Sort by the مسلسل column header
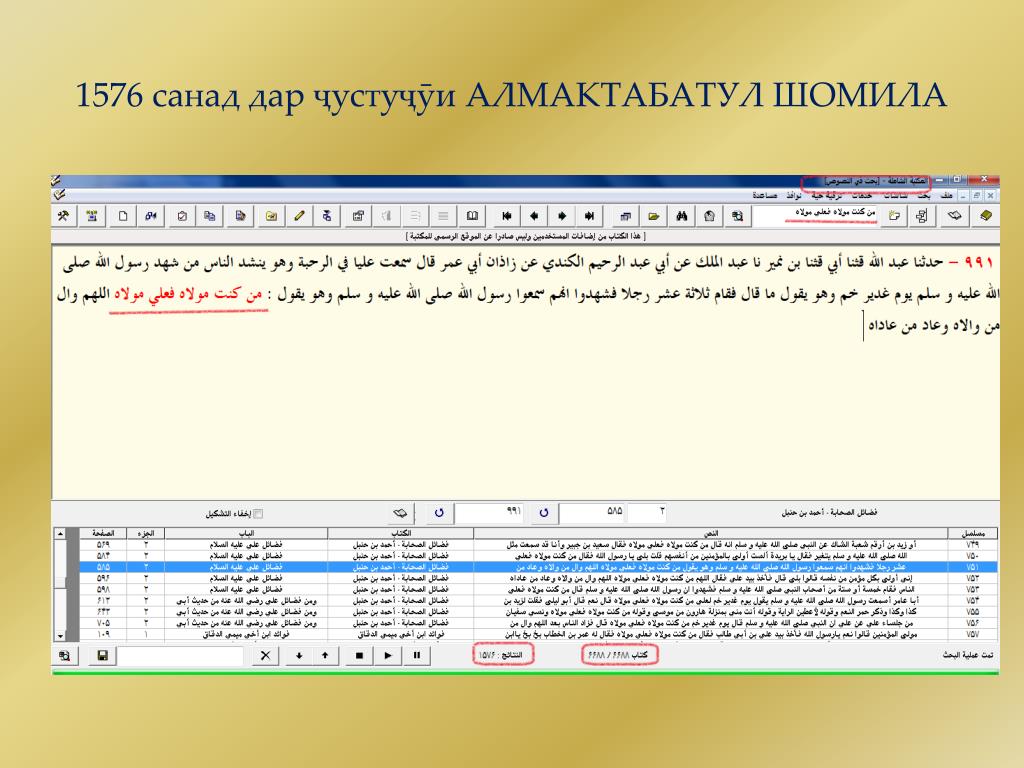 click(973, 534)
